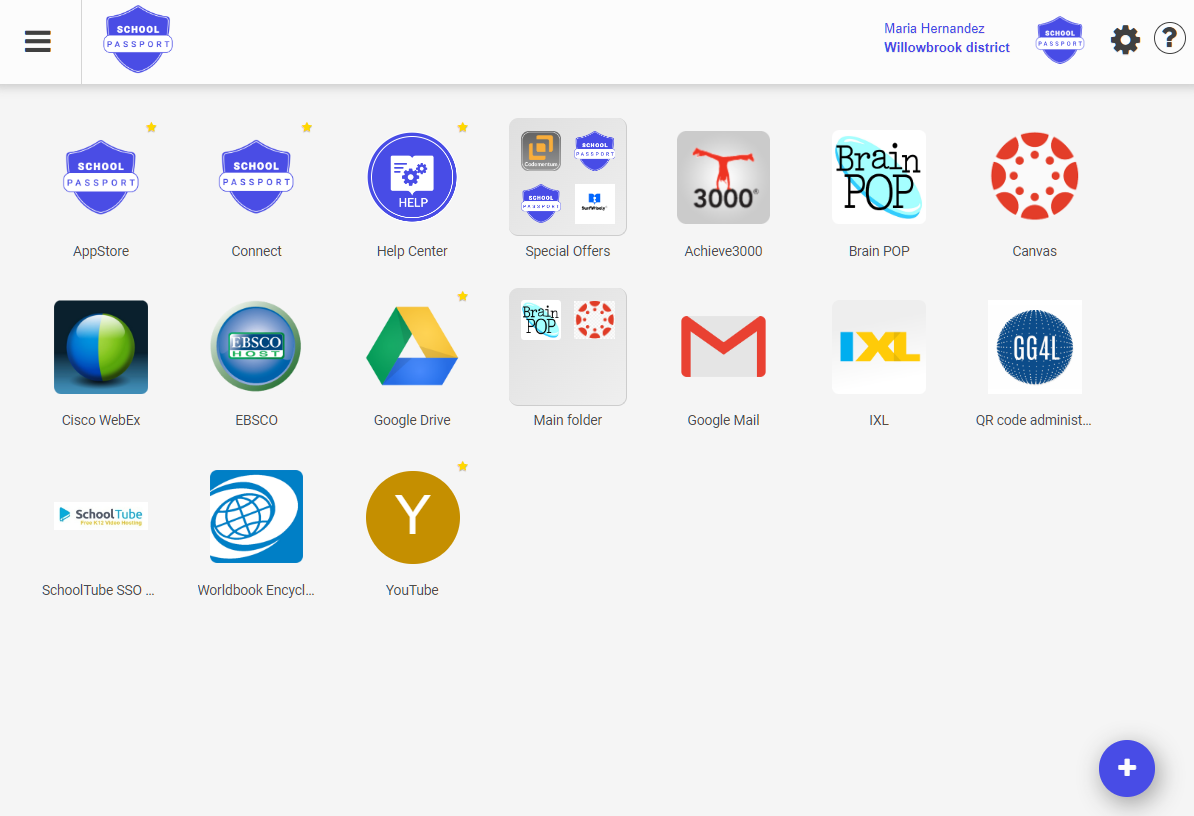Click the Special Offers label

click(568, 251)
